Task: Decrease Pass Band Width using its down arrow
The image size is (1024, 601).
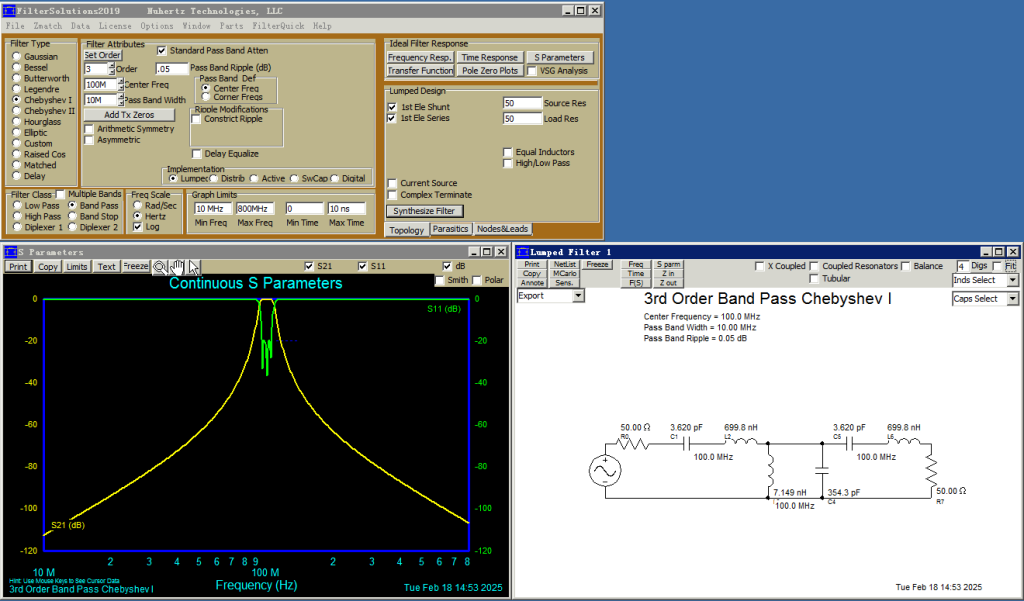Action: coord(120,103)
